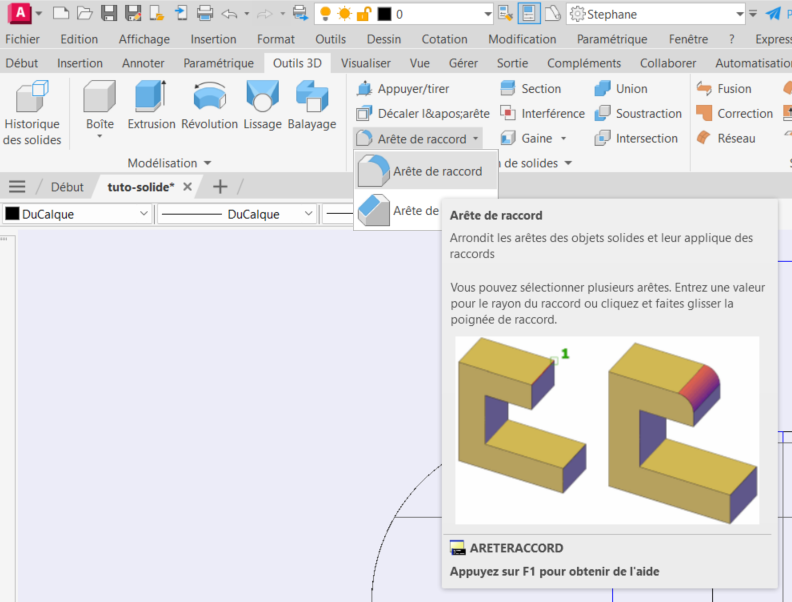Switch to the Visualiser ribbon tab

pos(365,63)
